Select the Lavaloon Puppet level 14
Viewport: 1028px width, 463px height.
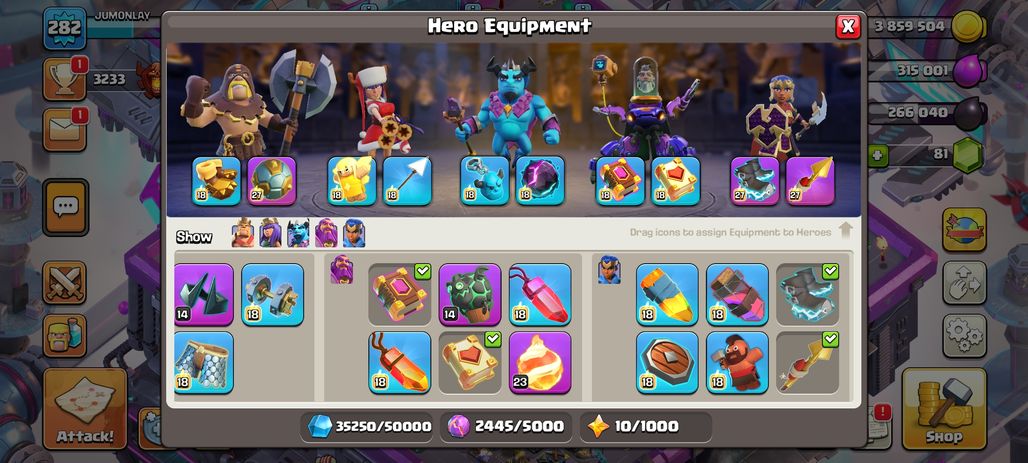click(470, 294)
